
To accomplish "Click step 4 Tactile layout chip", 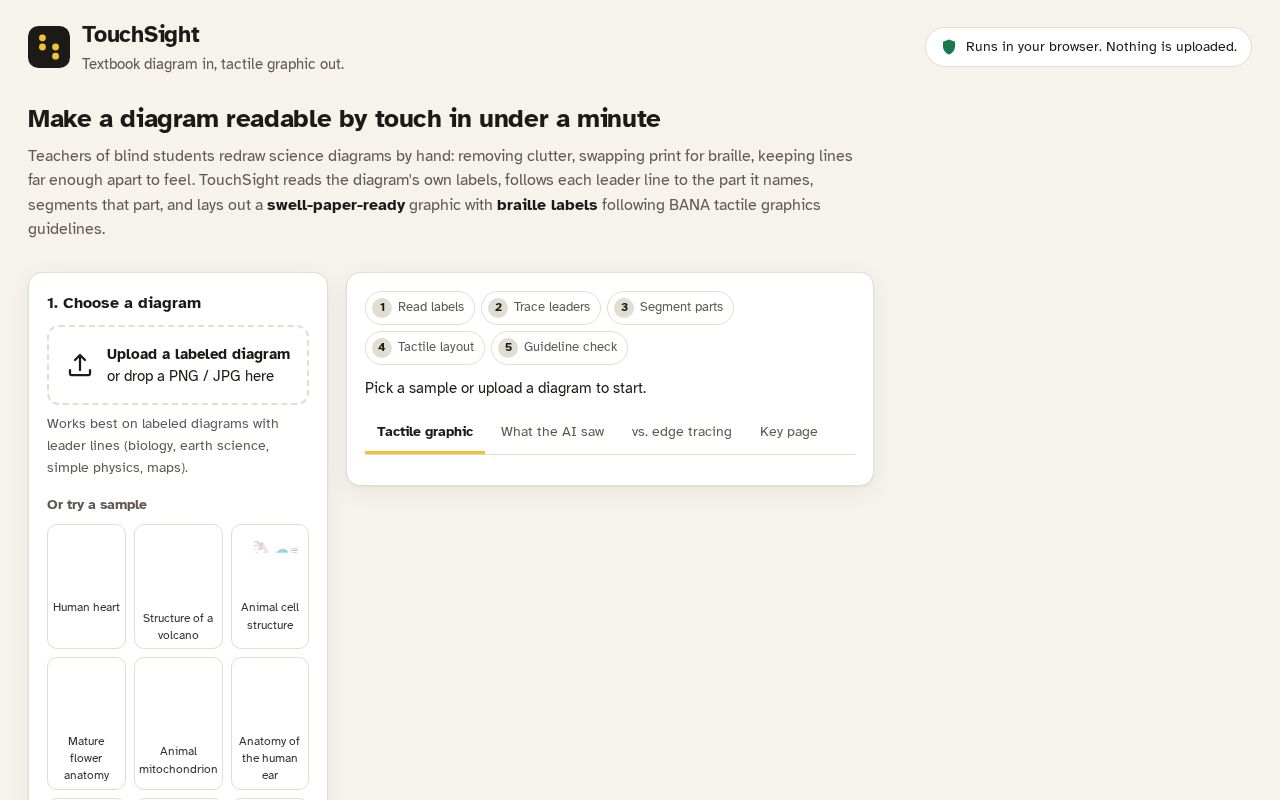I will 425,348.
